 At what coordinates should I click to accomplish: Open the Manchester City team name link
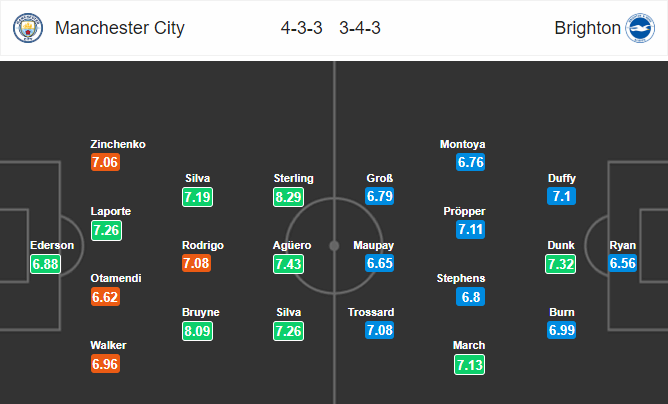coord(122,28)
